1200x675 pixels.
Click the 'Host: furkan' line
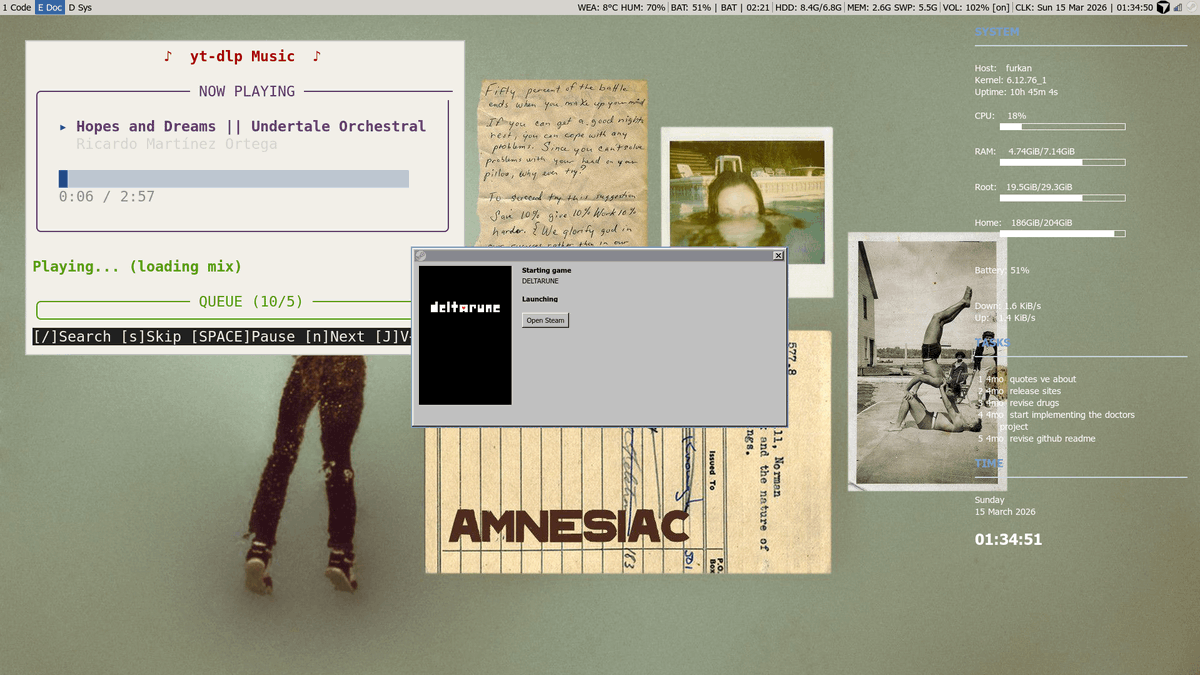[x=1003, y=68]
